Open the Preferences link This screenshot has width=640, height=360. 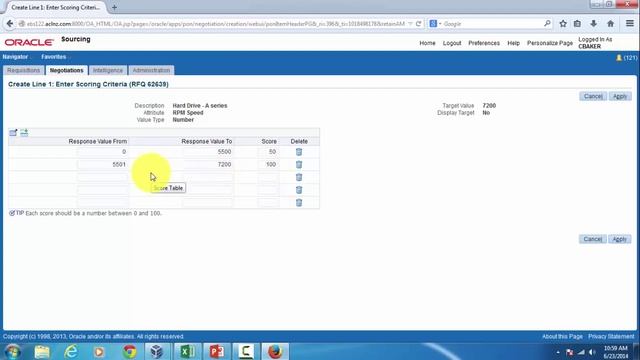[484, 43]
